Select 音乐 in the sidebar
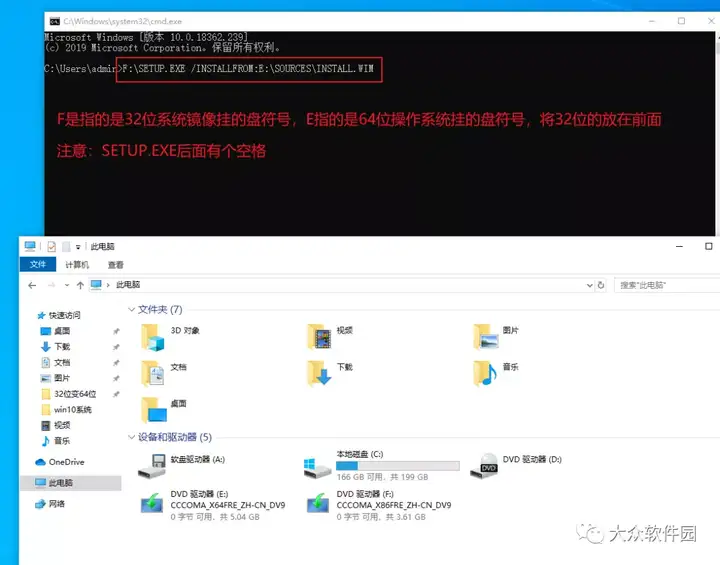Image resolution: width=720 pixels, height=565 pixels. click(x=62, y=441)
